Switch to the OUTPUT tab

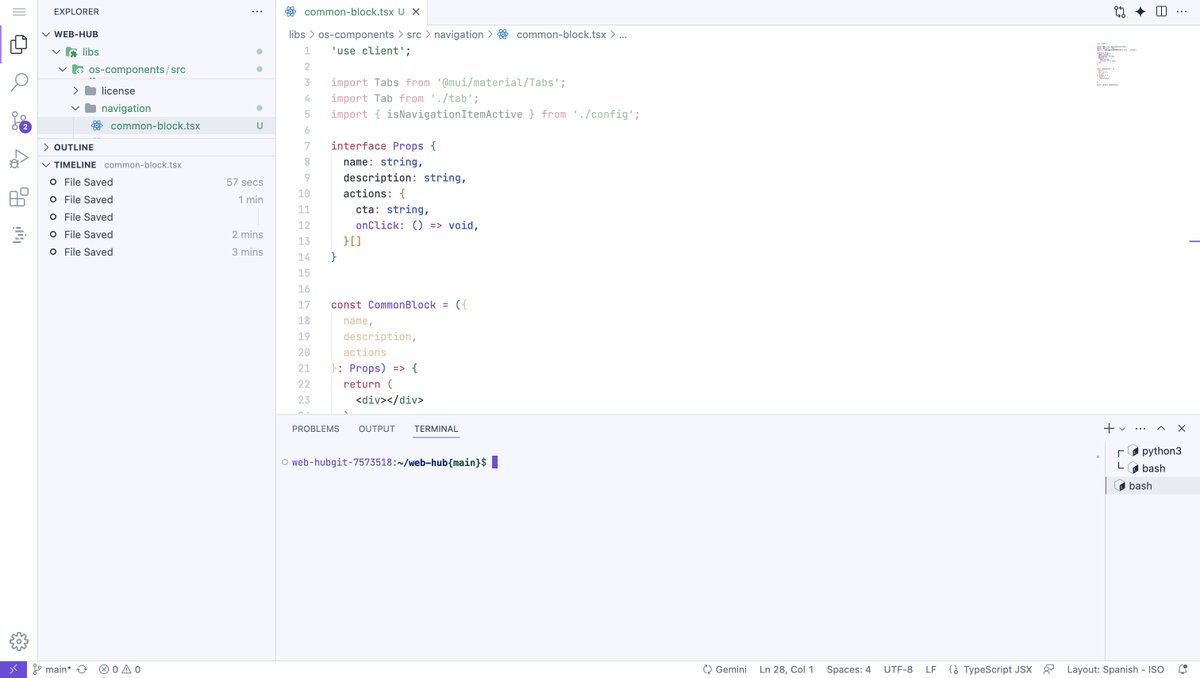[377, 428]
